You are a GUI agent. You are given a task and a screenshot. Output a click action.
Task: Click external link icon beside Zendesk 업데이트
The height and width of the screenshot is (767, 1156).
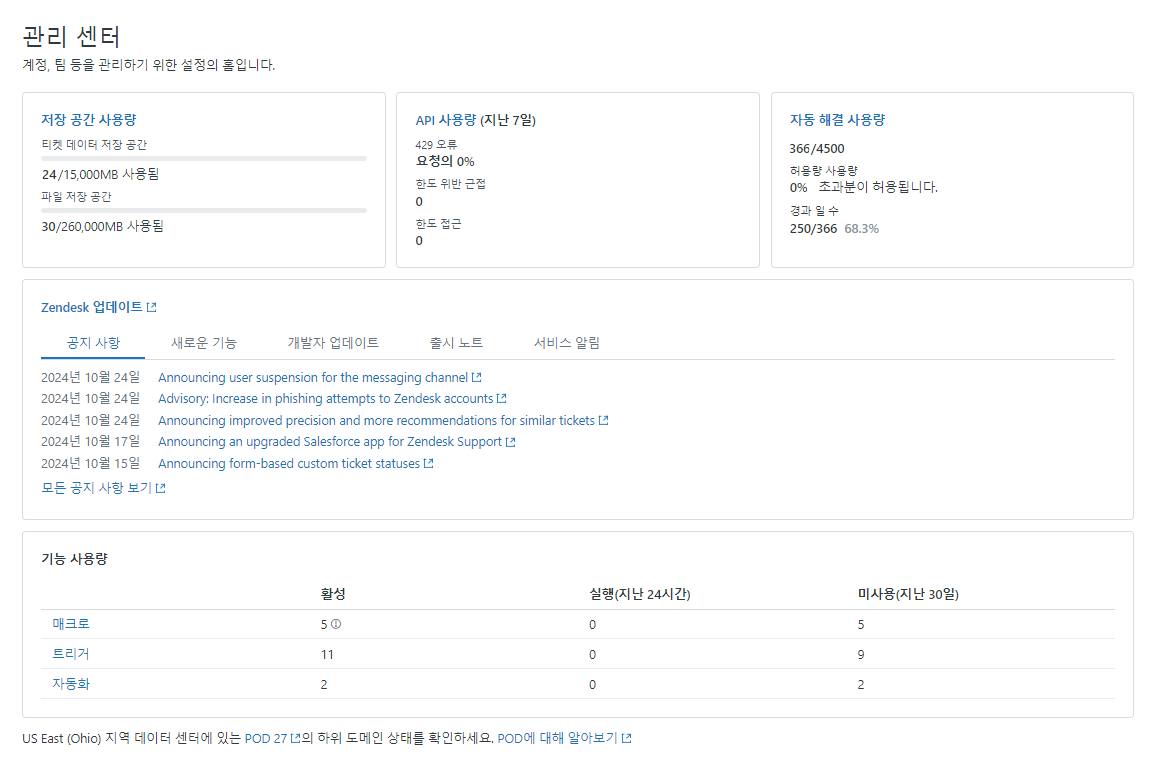(152, 308)
